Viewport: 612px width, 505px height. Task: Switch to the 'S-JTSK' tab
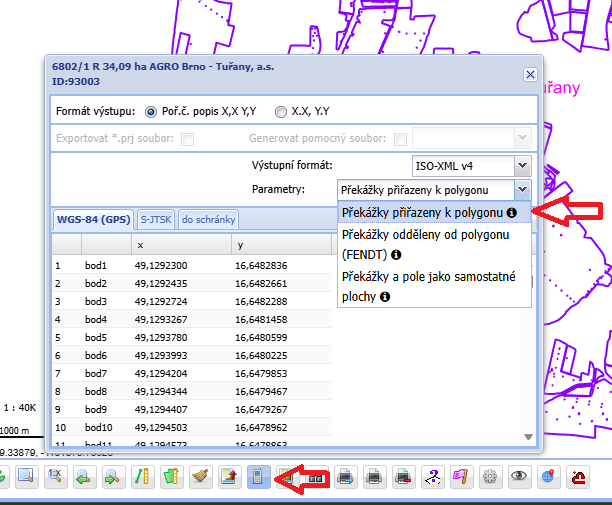coord(156,220)
